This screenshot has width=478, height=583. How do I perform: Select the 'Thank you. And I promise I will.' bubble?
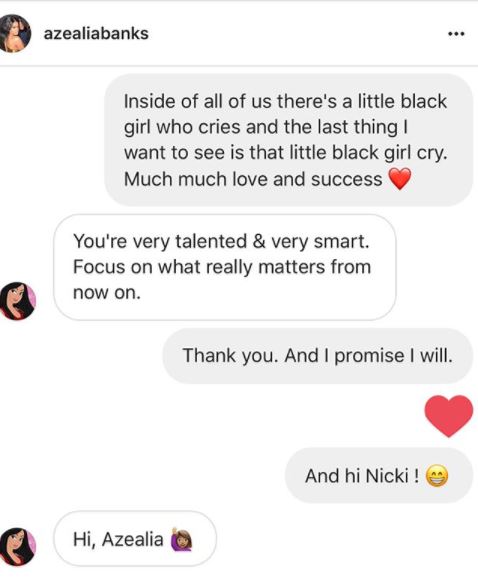318,355
